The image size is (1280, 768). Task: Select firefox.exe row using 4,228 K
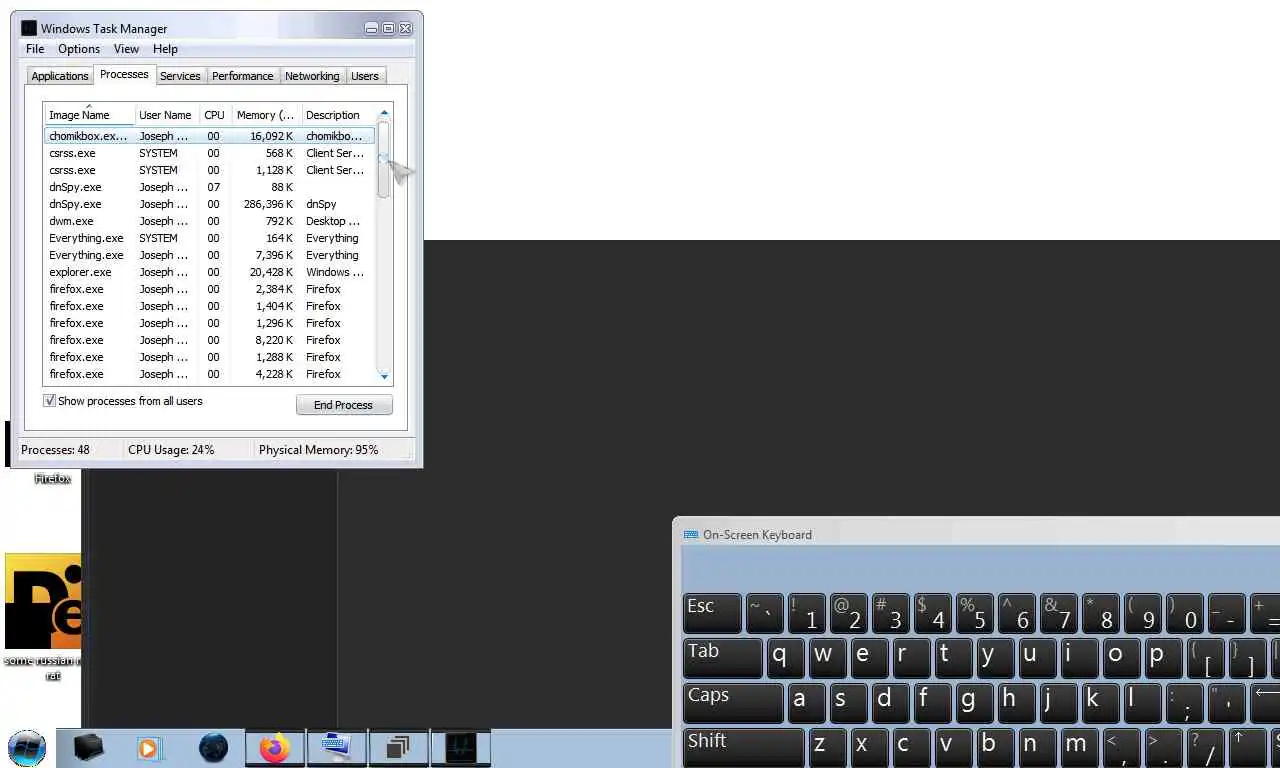pos(209,374)
